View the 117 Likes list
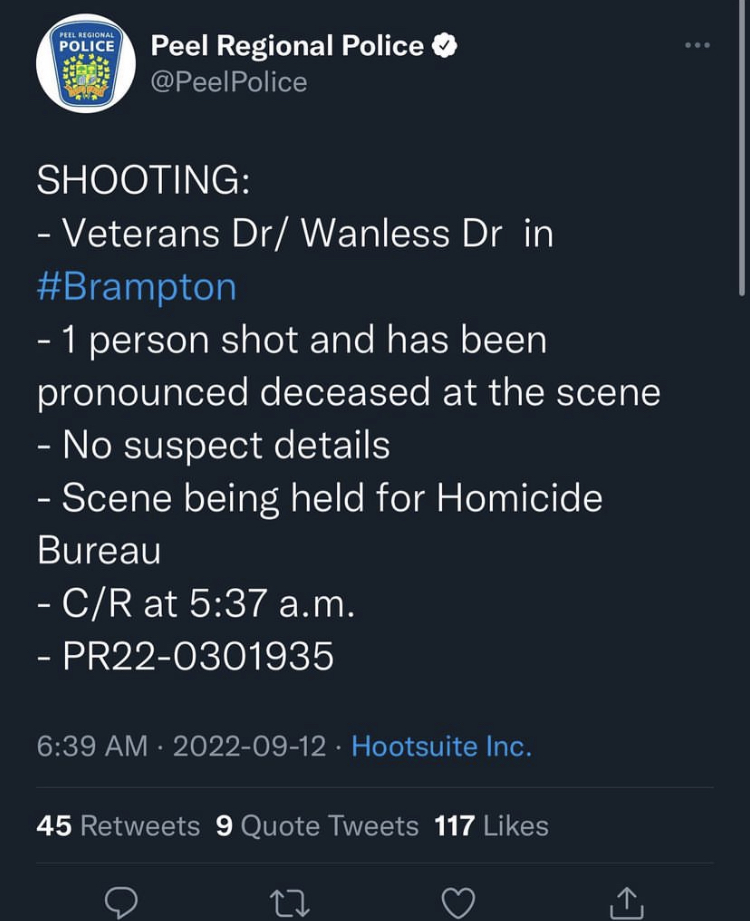750x921 pixels. tap(492, 825)
